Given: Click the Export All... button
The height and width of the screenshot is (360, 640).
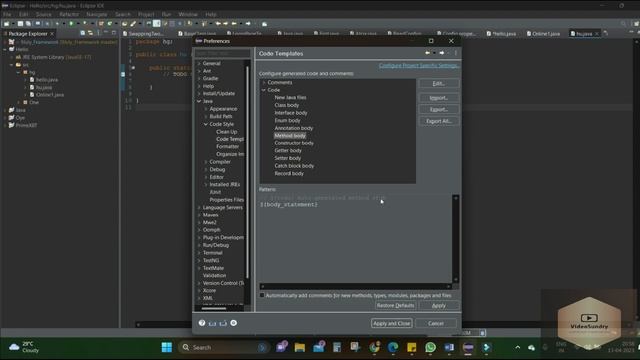Looking at the screenshot, I should [x=439, y=121].
